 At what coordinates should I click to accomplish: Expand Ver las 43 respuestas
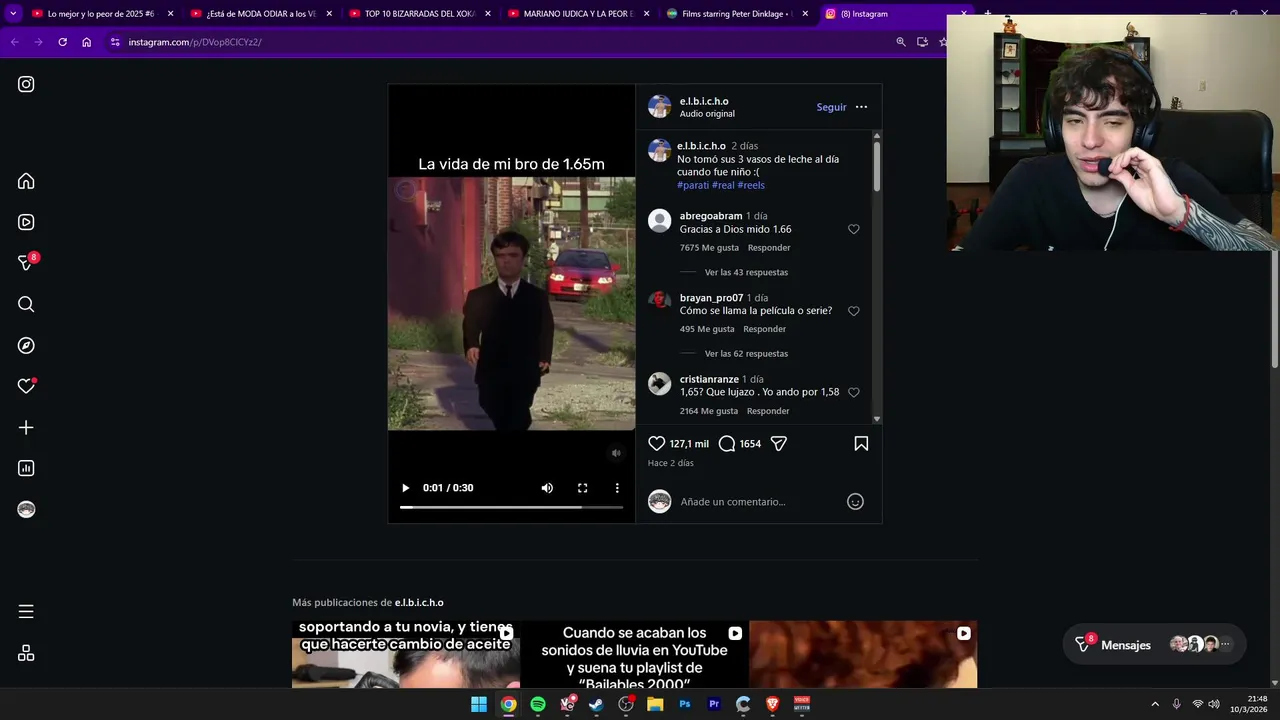pos(746,272)
